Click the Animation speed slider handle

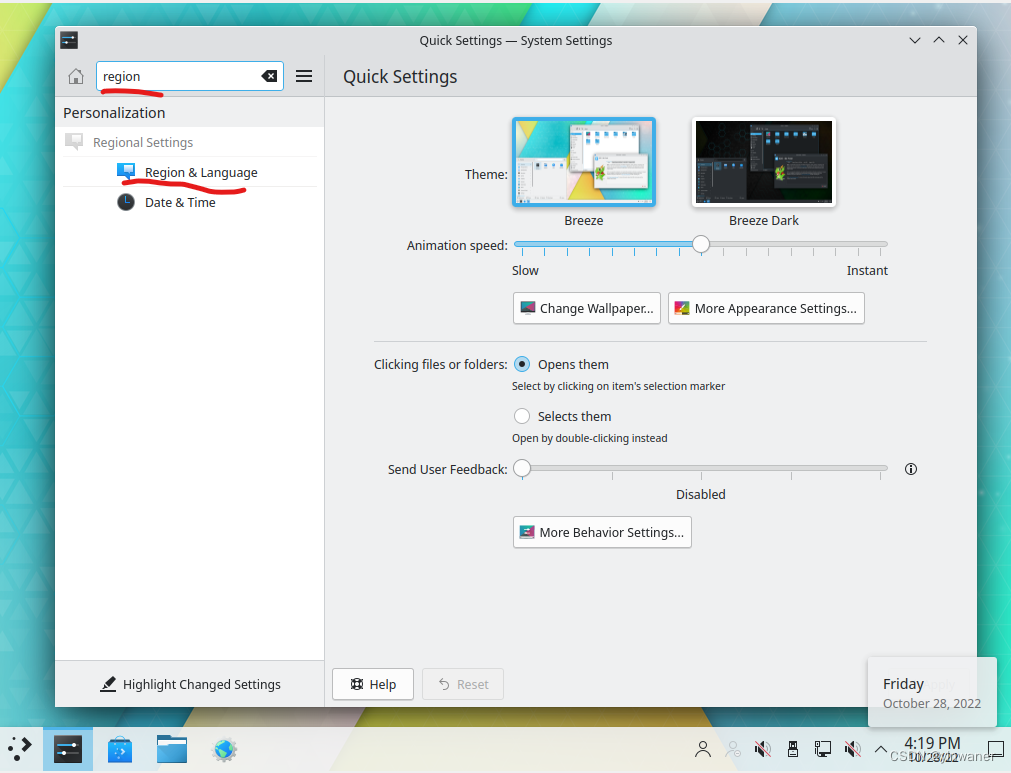pos(701,244)
